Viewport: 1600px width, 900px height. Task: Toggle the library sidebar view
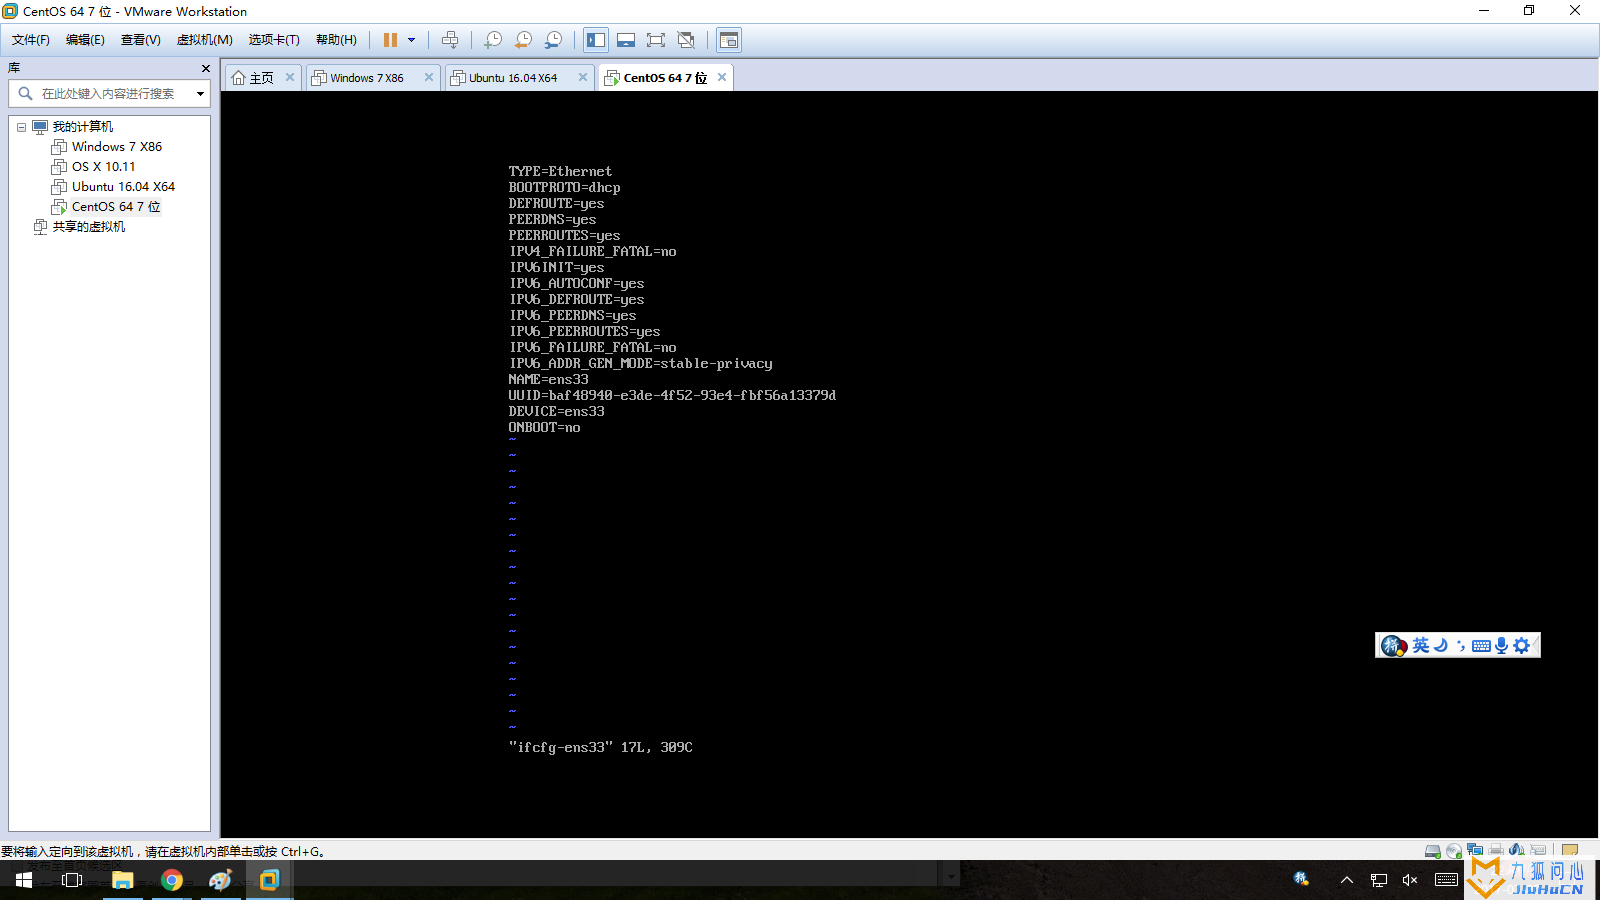(x=596, y=40)
